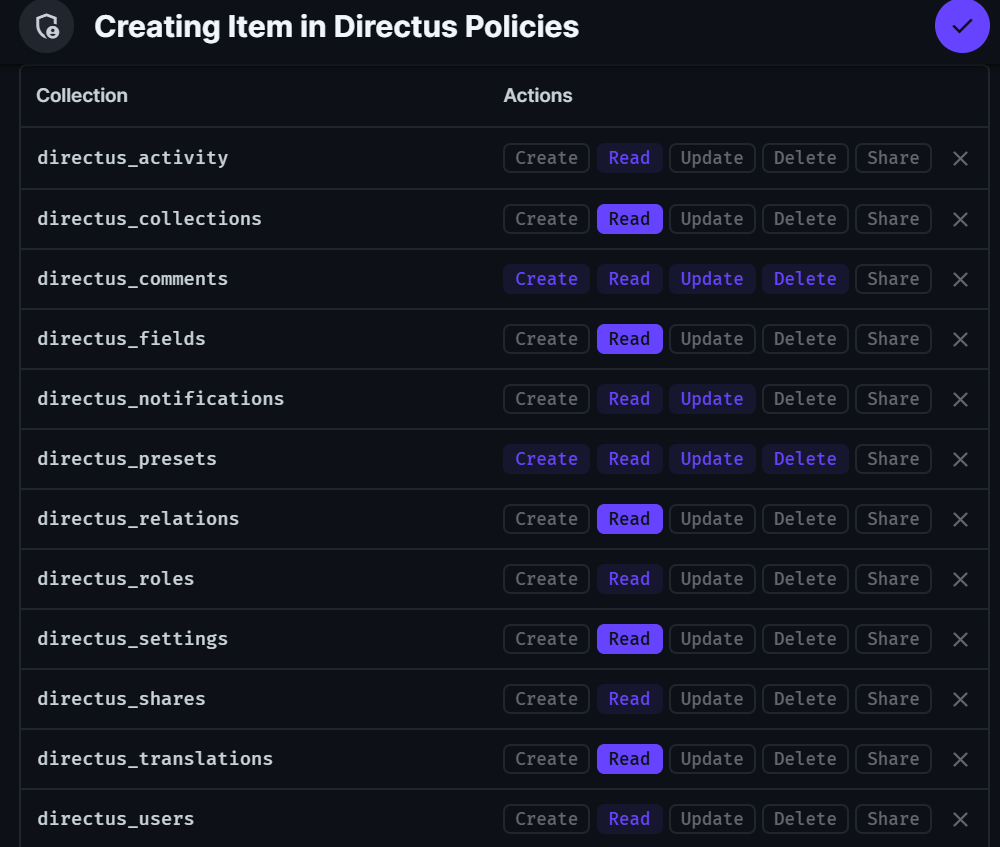The image size is (1000, 847).
Task: Remove the directus_shares permission row
Action: [960, 699]
